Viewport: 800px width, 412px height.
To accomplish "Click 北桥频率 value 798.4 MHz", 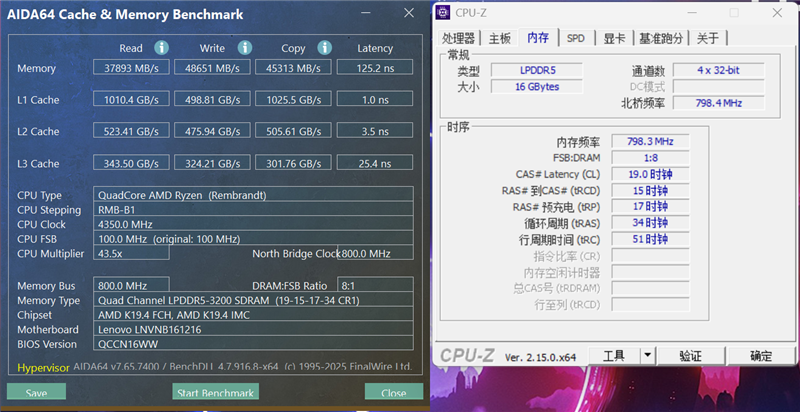I will pos(718,102).
